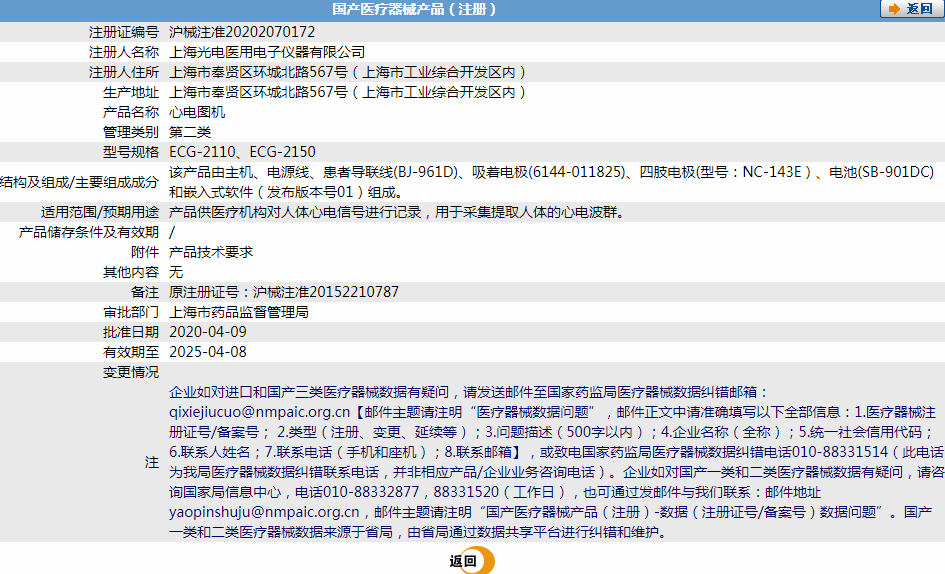Screen dimensions: 945x574
Task: Click attachment value 产品技术要求
Action: pos(211,252)
